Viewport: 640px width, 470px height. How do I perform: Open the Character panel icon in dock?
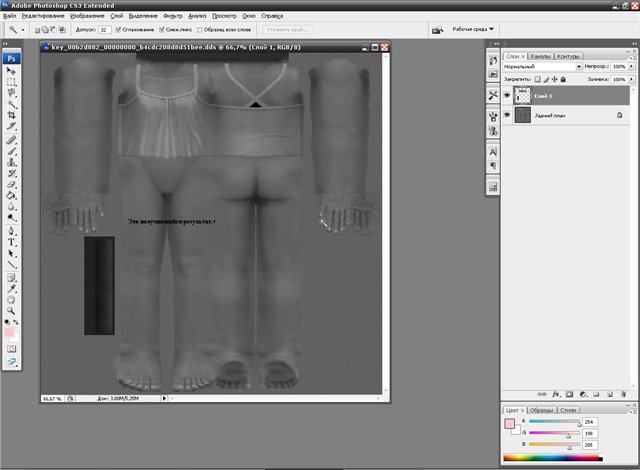(493, 151)
